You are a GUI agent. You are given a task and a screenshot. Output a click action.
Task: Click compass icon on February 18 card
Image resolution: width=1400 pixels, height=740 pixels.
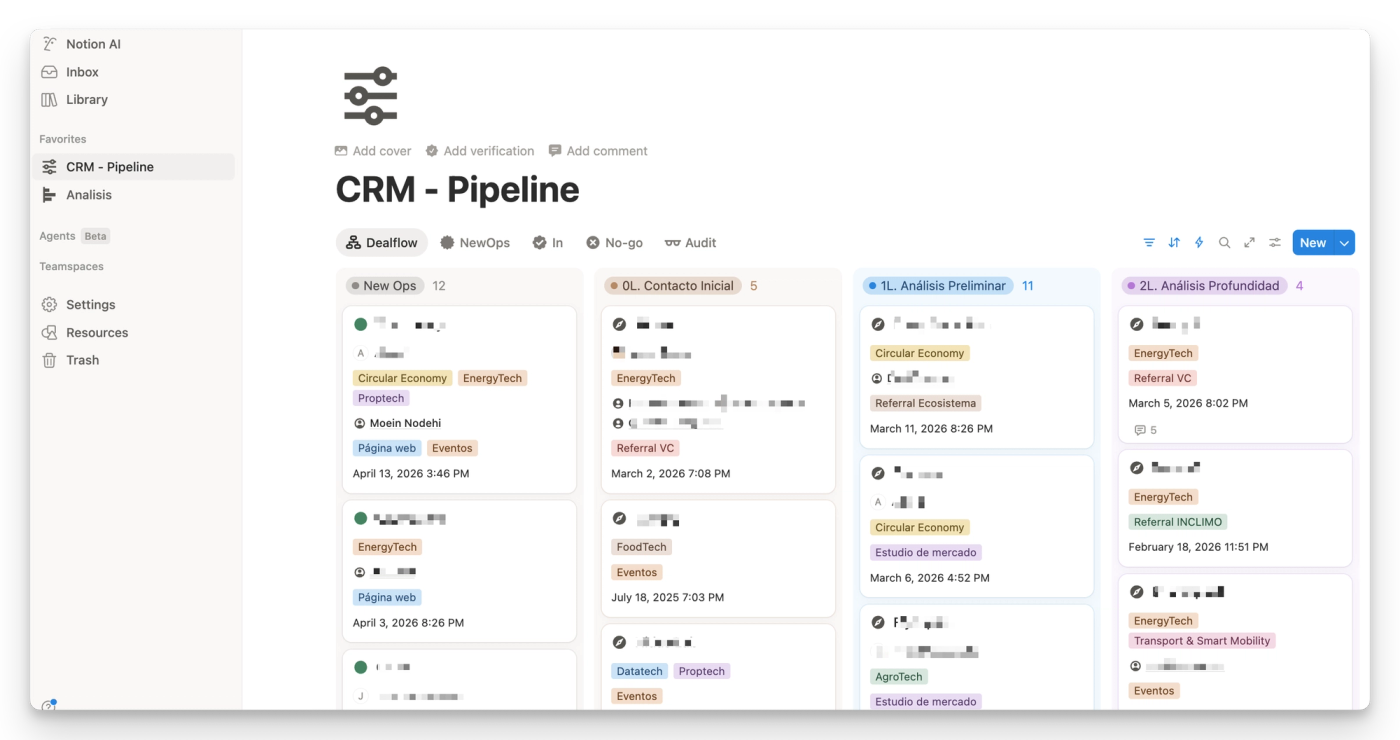tap(1136, 467)
